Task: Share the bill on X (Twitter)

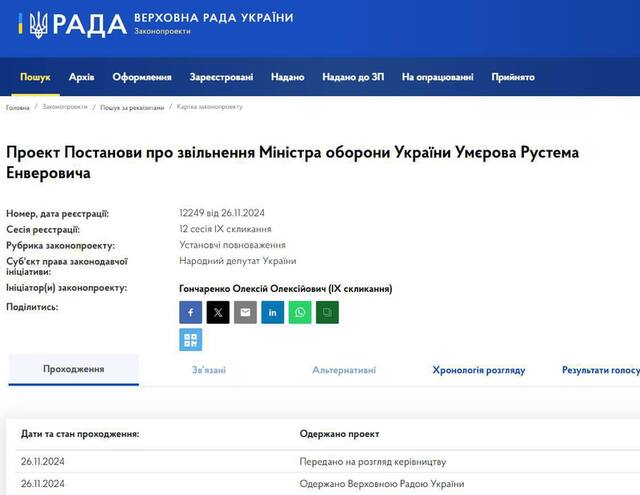Action: click(218, 313)
